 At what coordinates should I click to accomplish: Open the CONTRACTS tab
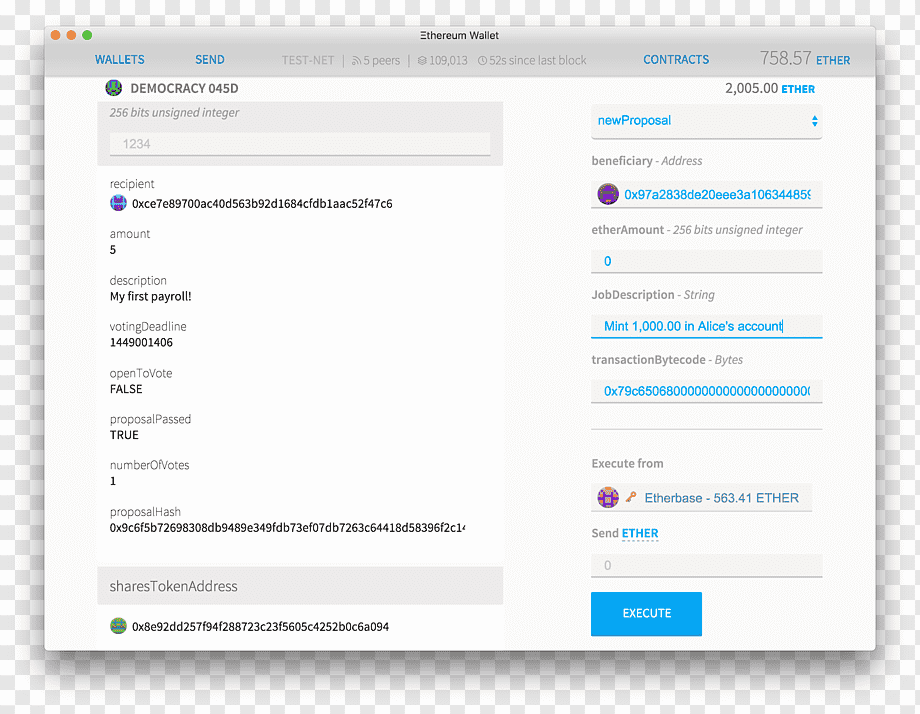[676, 60]
